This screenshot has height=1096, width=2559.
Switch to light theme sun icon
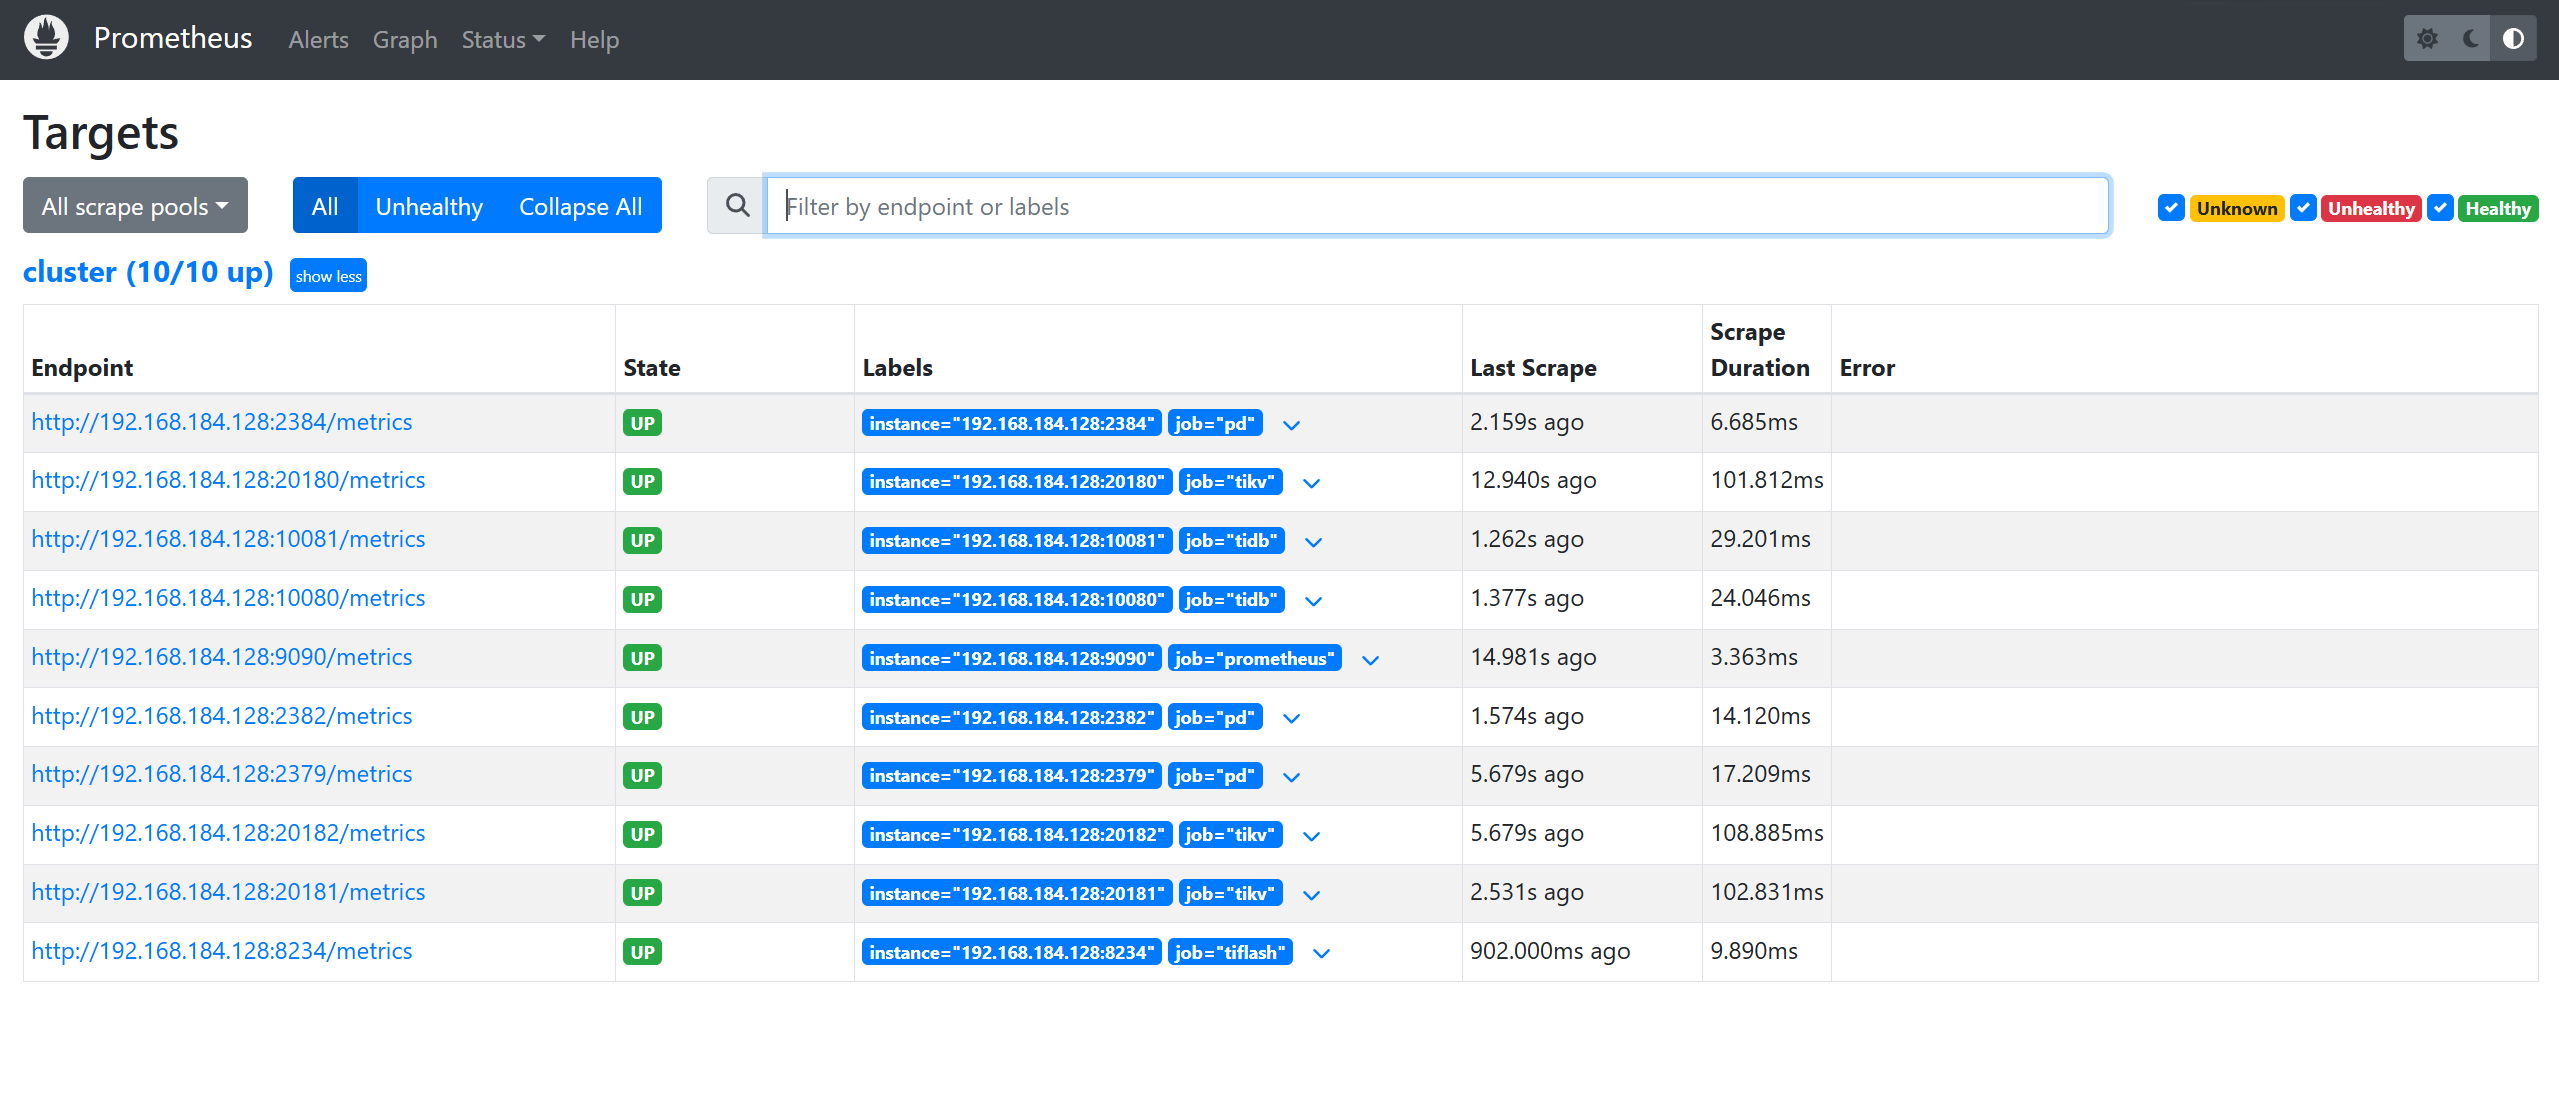tap(2427, 39)
